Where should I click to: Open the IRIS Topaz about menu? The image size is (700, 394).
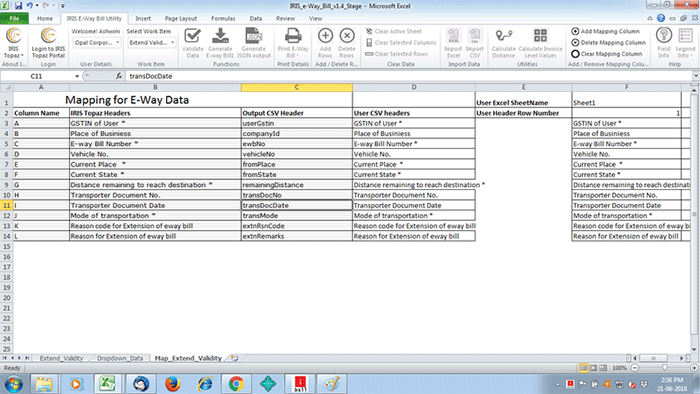point(13,43)
